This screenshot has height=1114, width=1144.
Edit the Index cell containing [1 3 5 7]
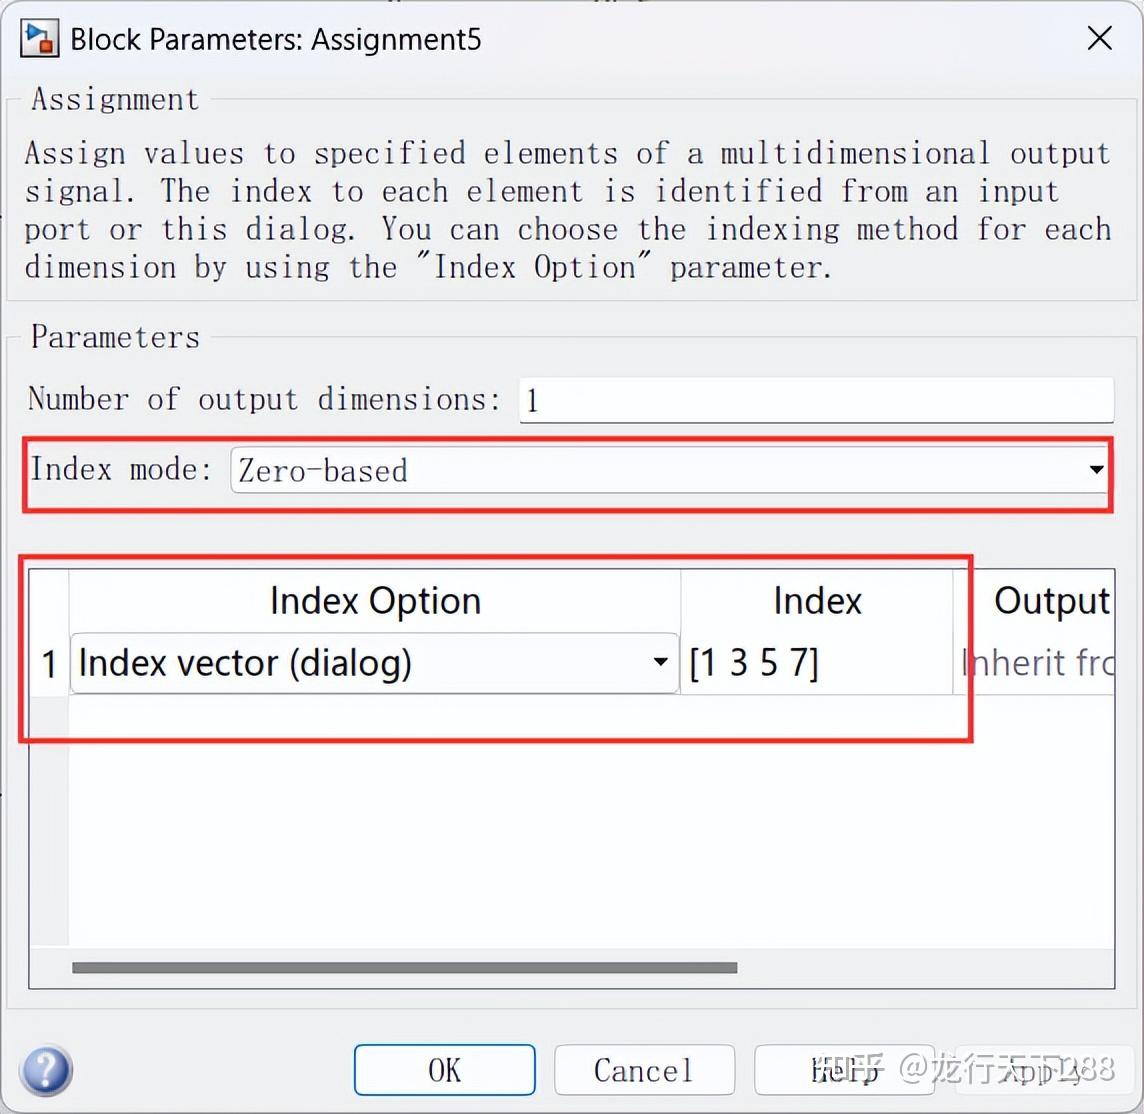click(x=815, y=663)
